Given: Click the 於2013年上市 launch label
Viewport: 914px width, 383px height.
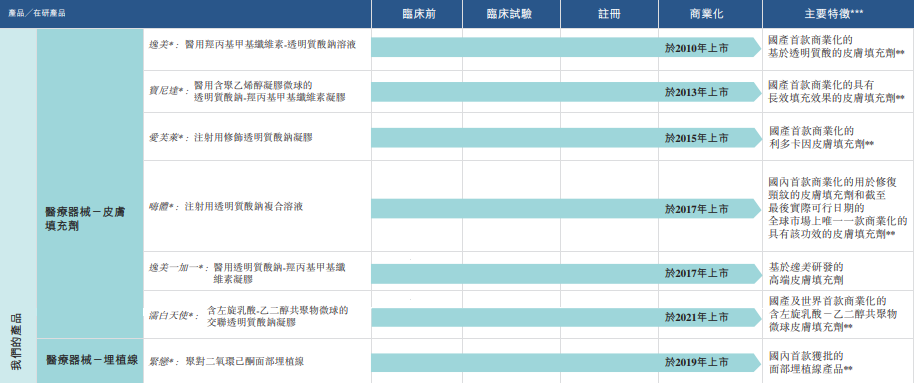Looking at the screenshot, I should coord(697,92).
